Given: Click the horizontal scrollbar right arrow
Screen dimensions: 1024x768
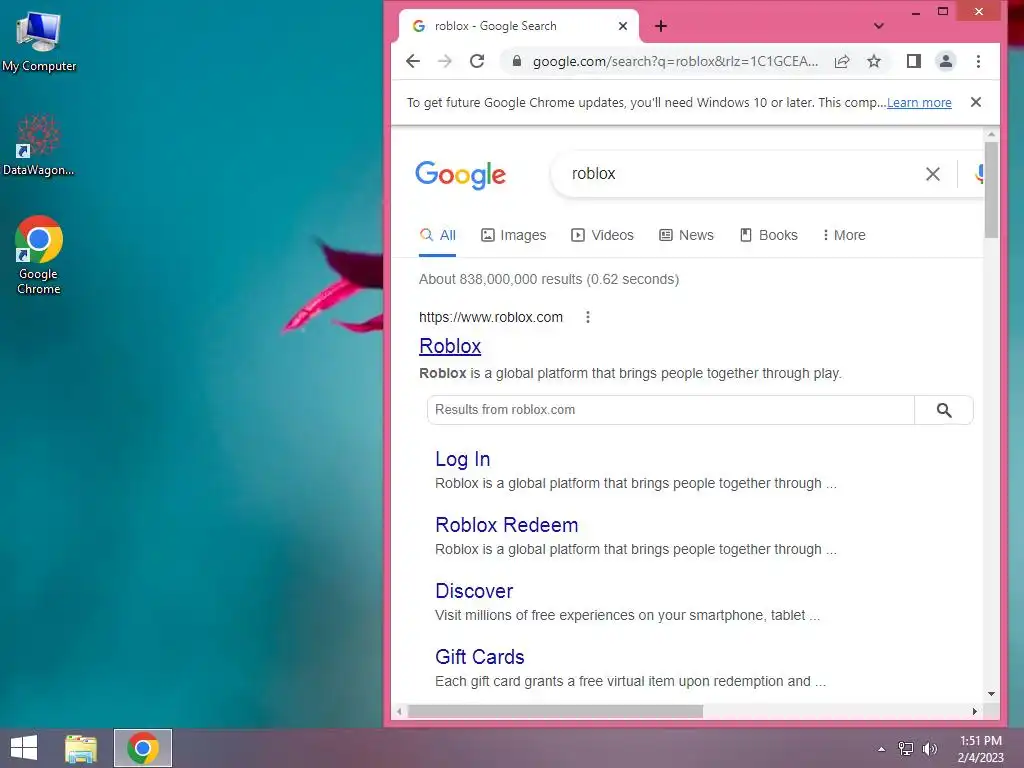Looking at the screenshot, I should 974,711.
